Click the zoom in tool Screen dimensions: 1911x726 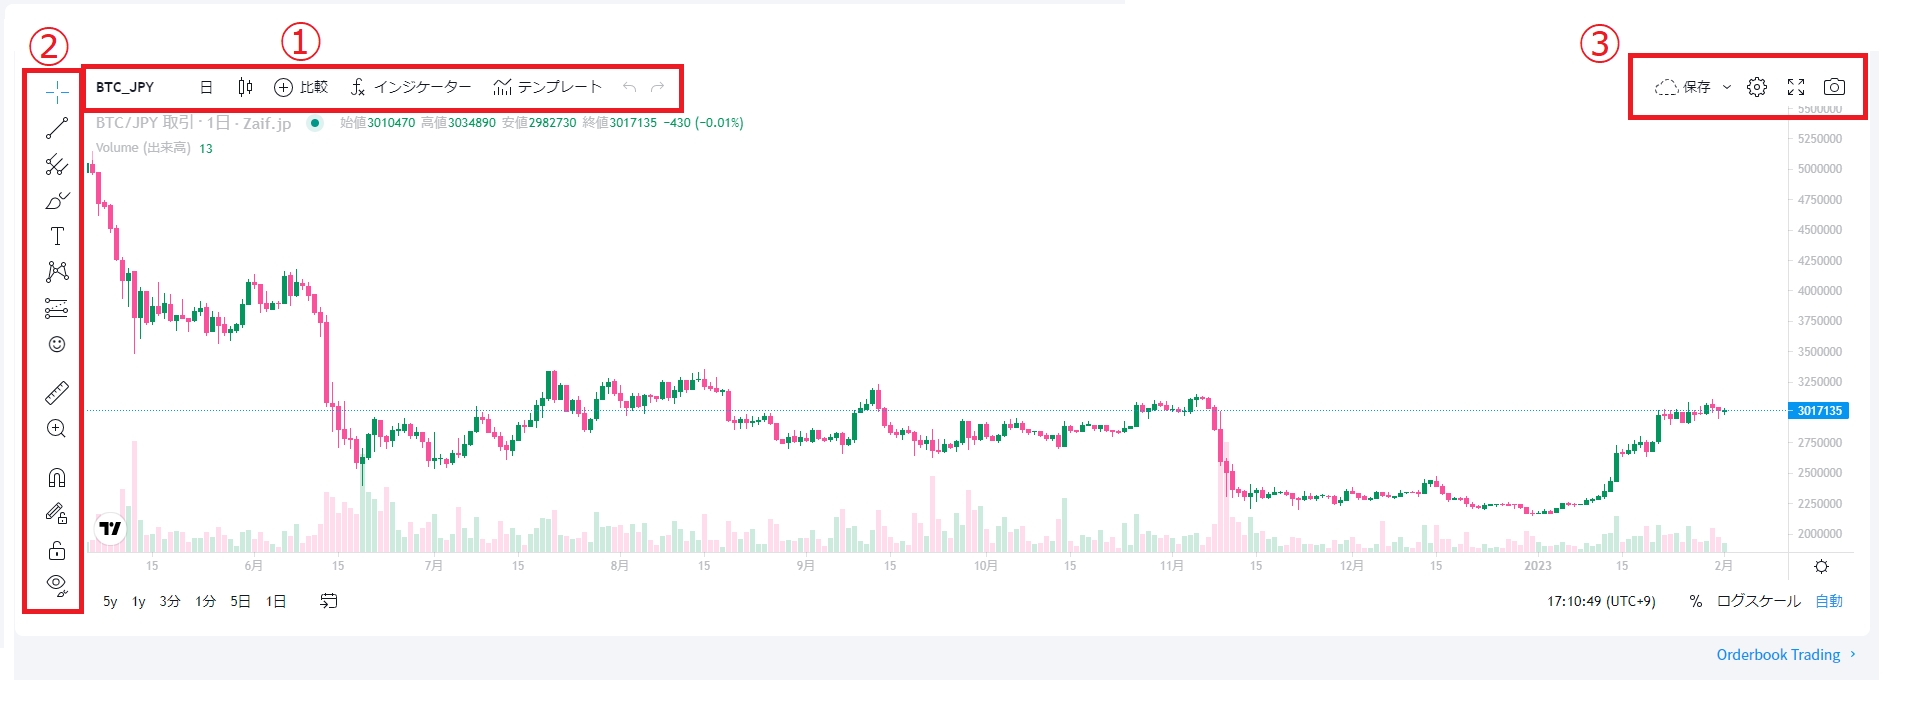[x=57, y=429]
